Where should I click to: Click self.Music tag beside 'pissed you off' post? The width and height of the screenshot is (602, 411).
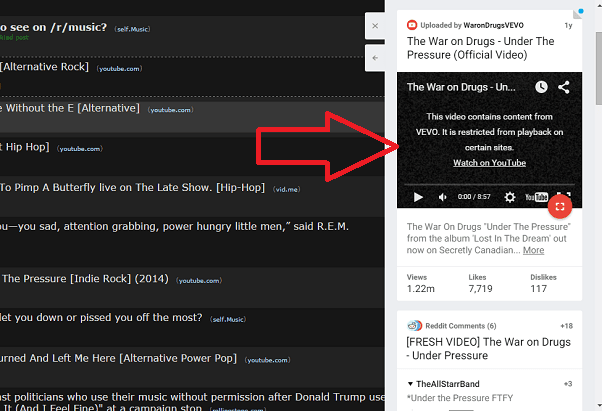[x=228, y=319]
